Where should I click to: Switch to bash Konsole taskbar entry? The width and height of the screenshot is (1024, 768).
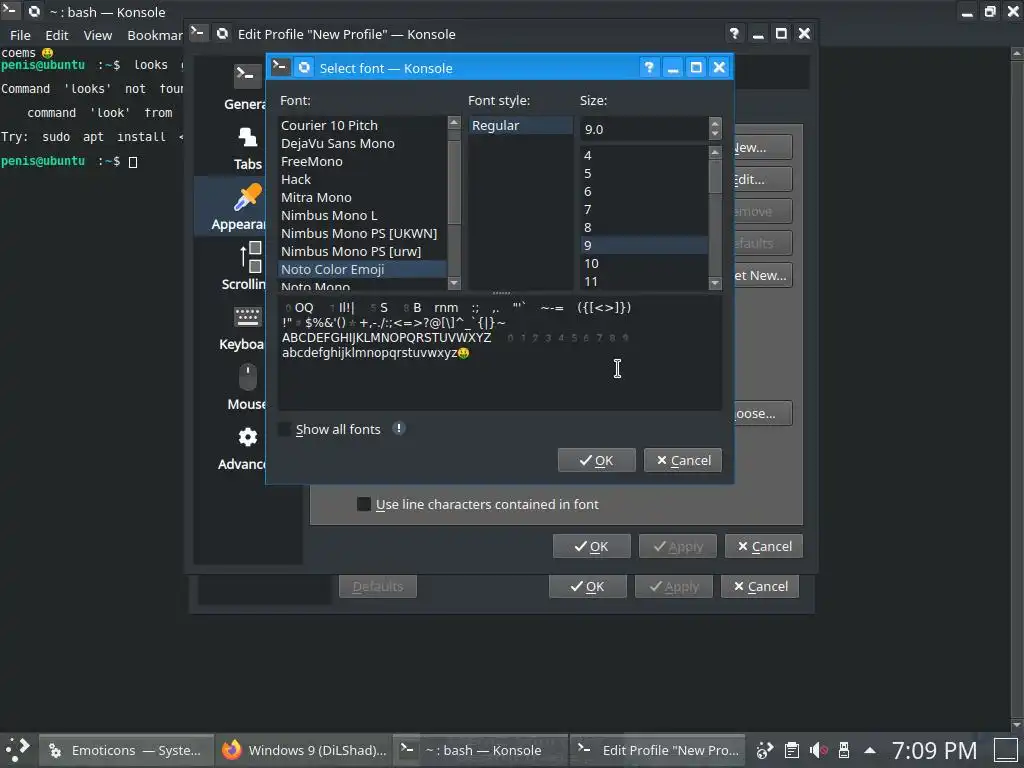click(481, 750)
